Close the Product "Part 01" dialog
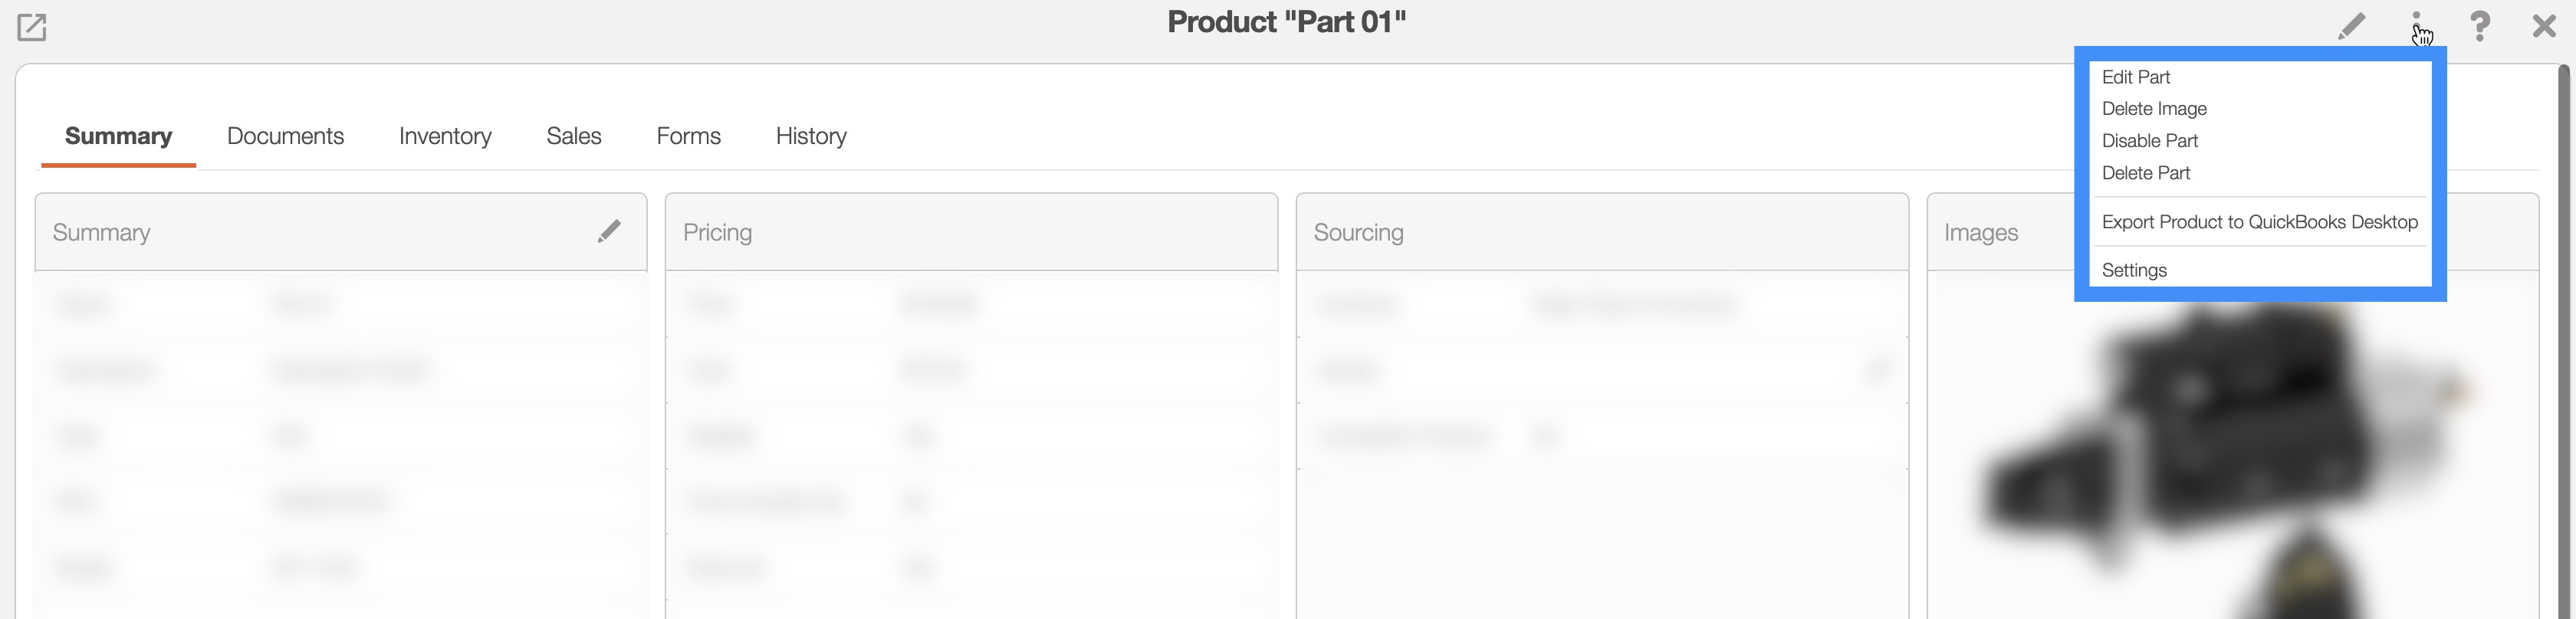The image size is (2576, 619). (2544, 26)
